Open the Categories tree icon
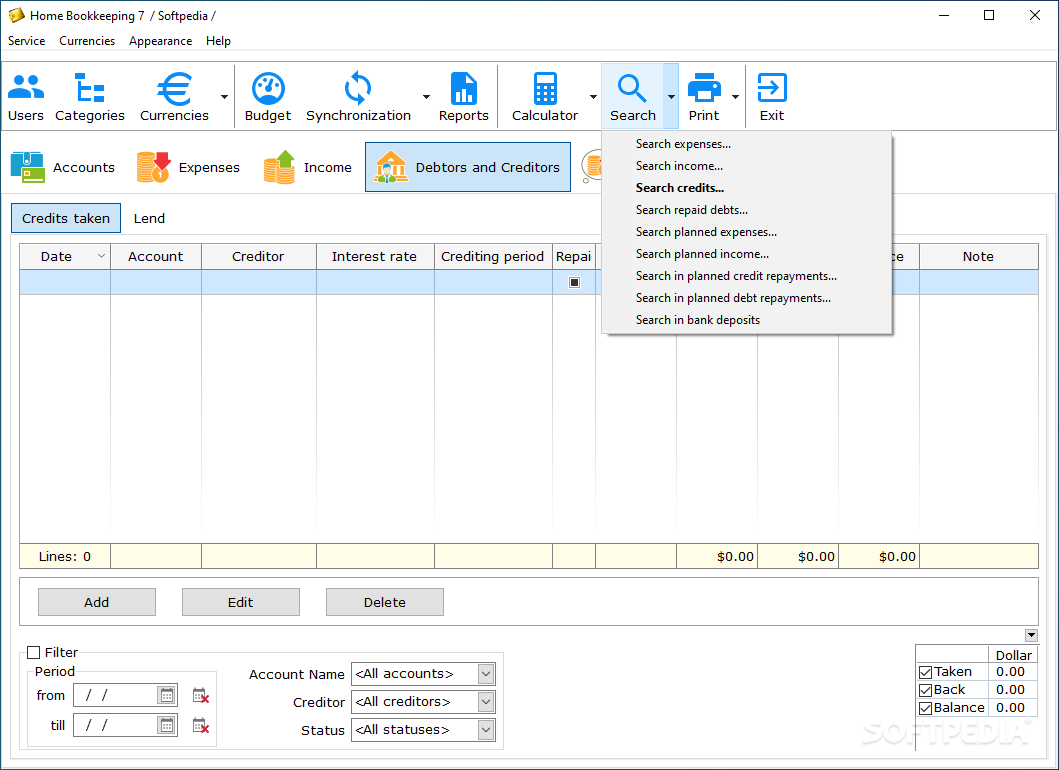The image size is (1059, 770). coord(90,97)
